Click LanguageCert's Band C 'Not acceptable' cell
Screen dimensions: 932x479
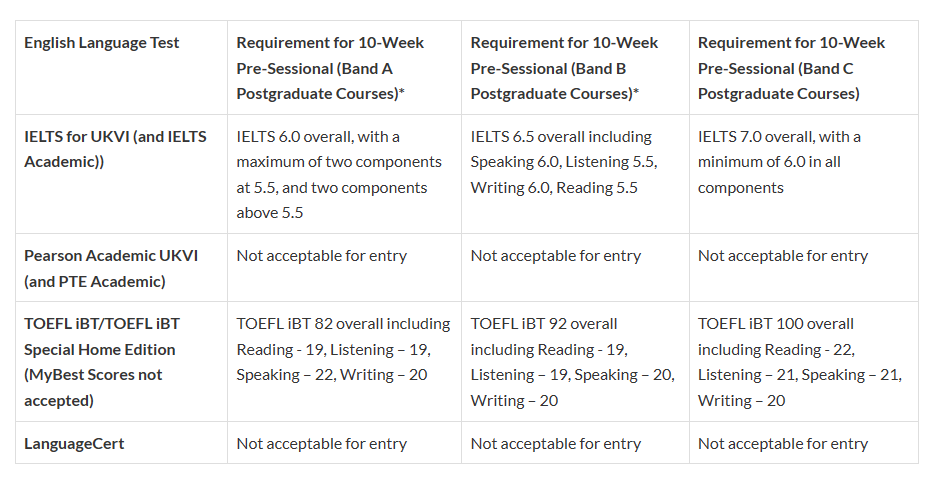(x=783, y=444)
